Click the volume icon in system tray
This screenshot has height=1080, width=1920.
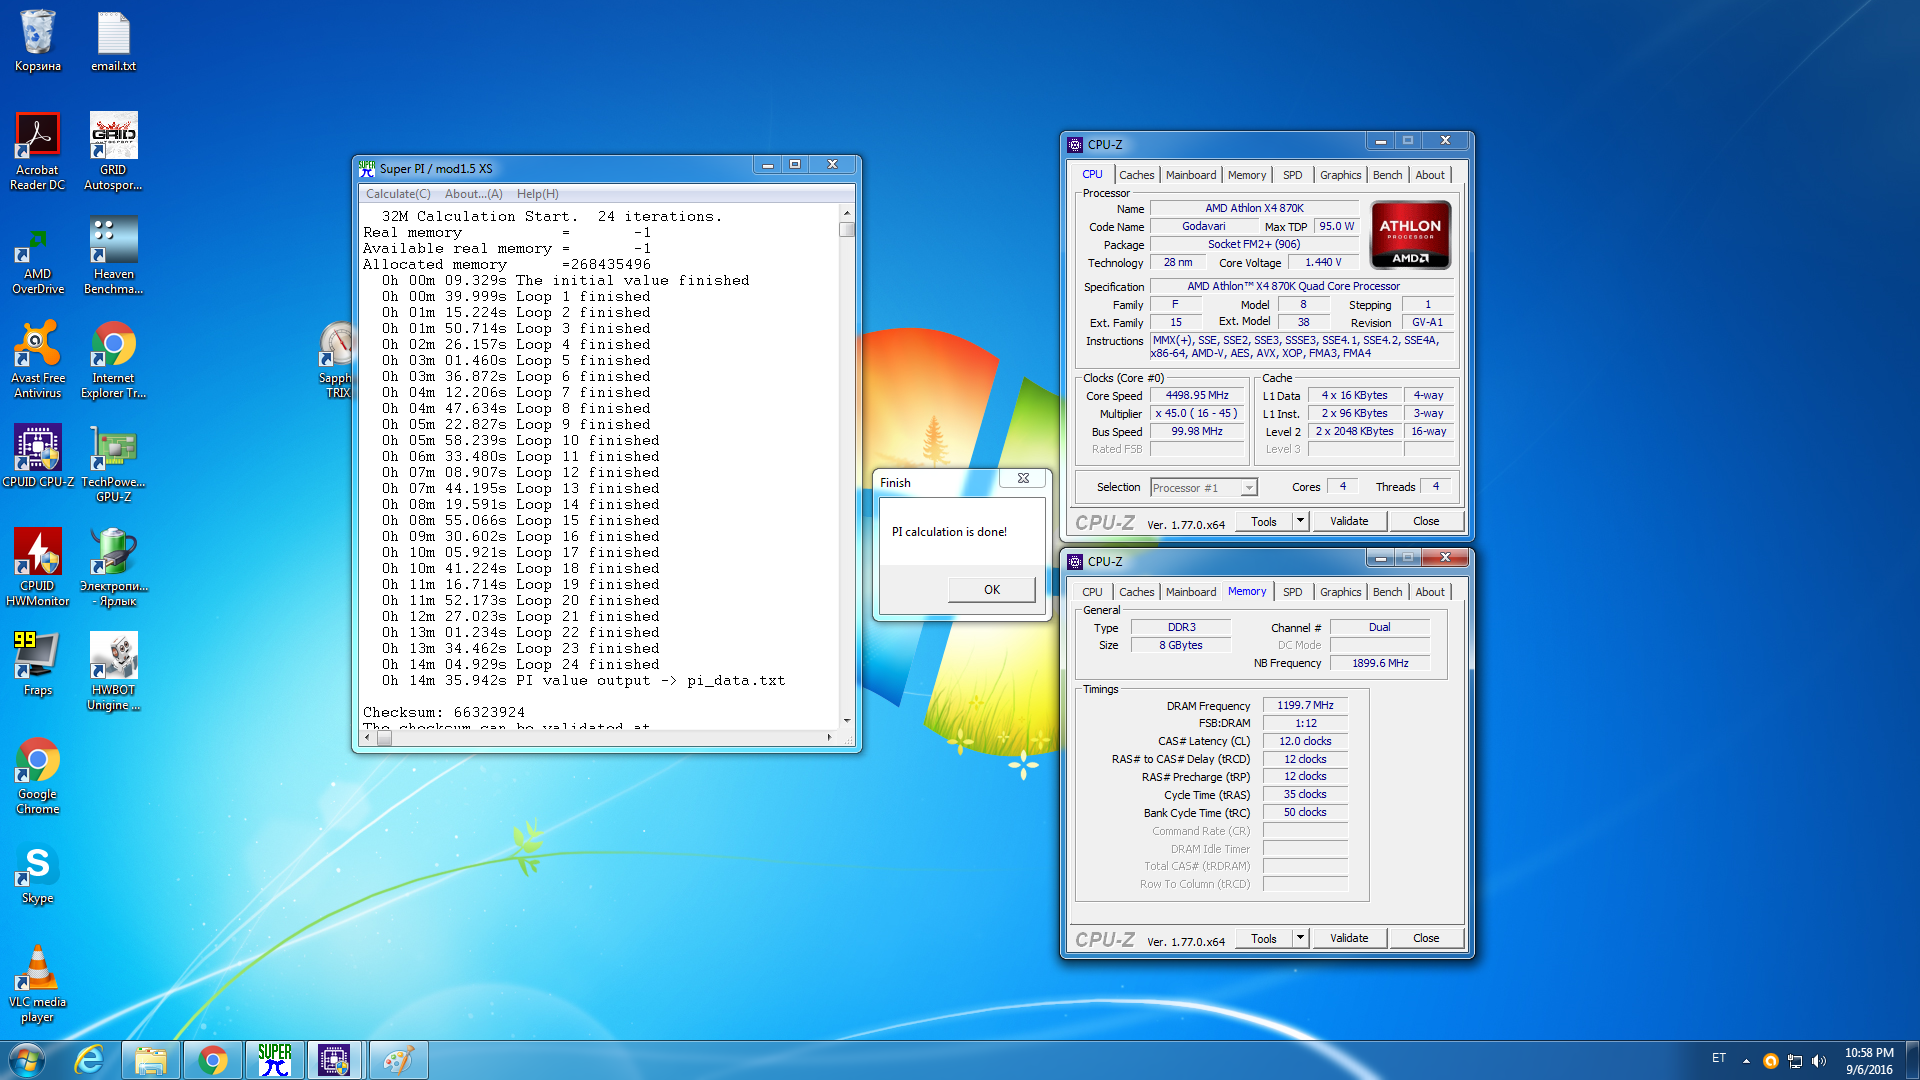(x=1819, y=1061)
